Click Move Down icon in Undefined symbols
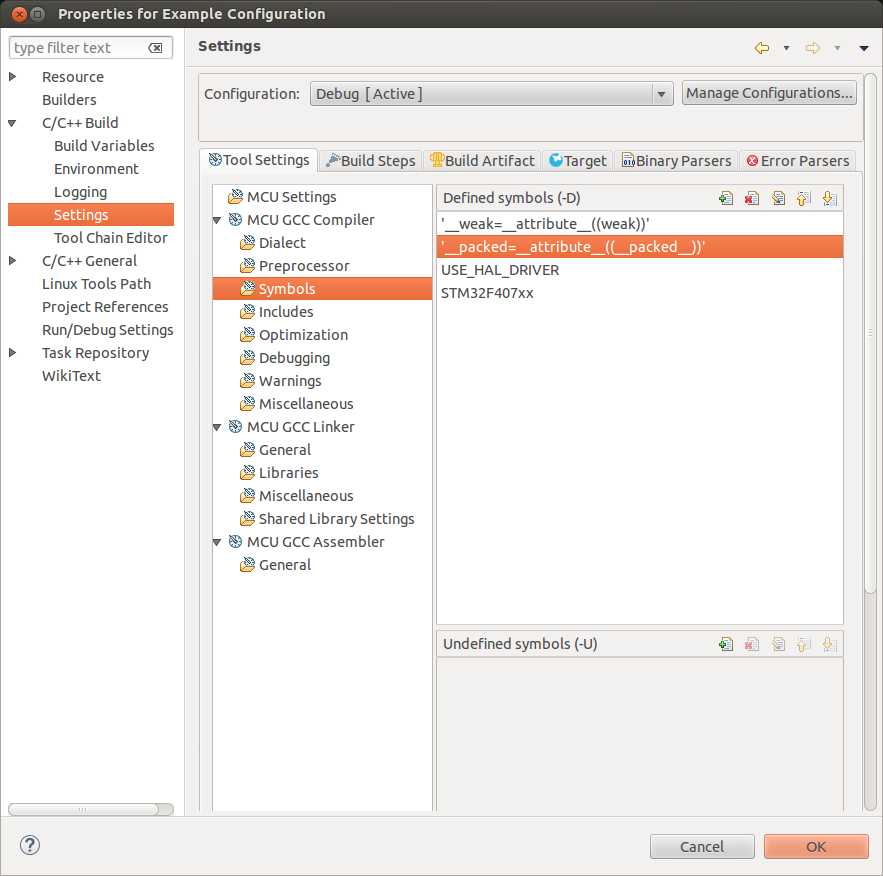Image resolution: width=883 pixels, height=876 pixels. point(829,644)
